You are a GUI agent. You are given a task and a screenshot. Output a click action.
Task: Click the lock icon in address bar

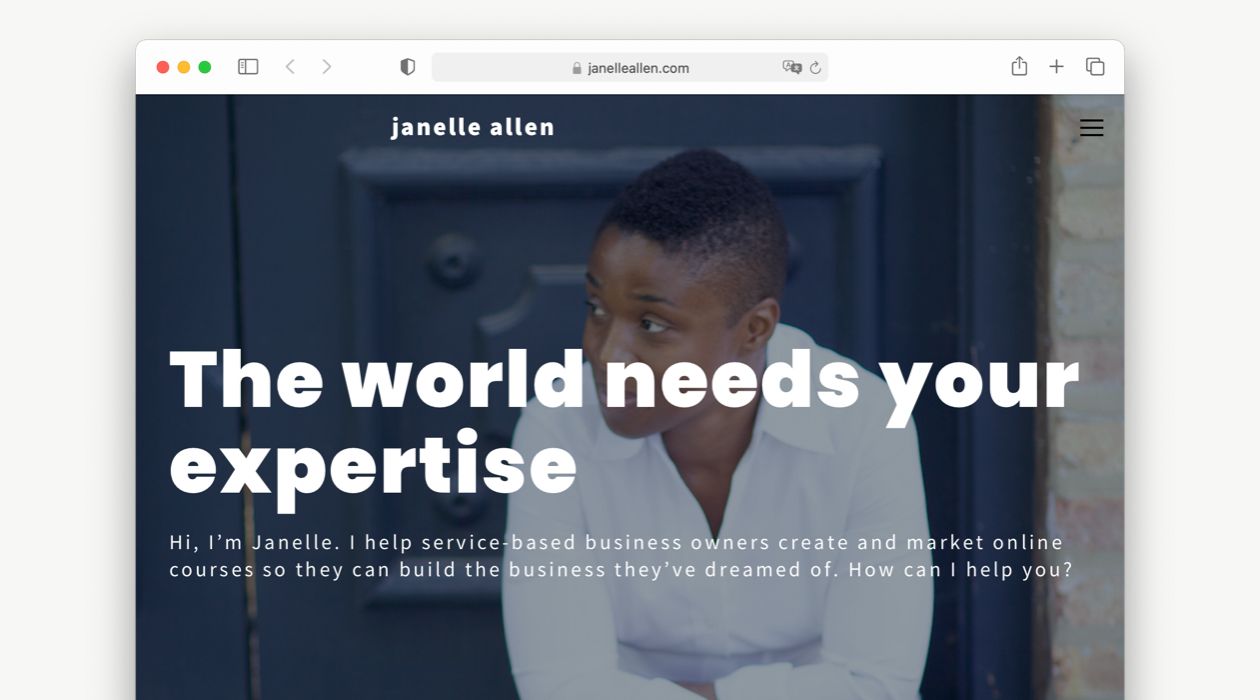click(577, 68)
